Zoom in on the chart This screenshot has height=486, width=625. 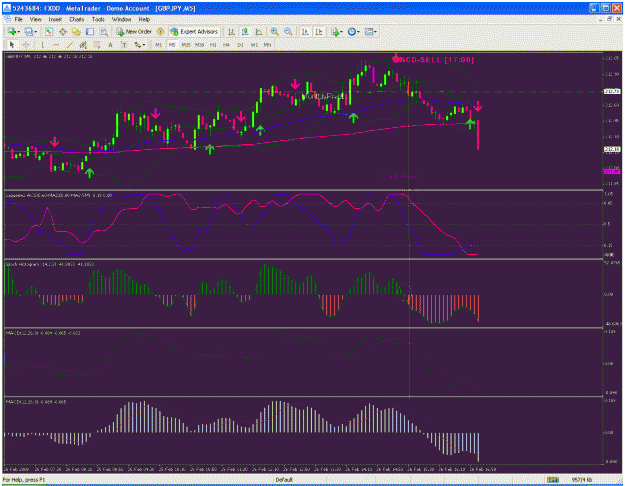tap(274, 31)
